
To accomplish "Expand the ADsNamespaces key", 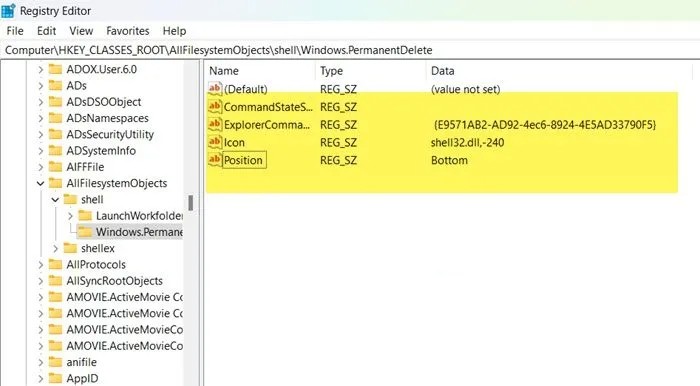I will 40,118.
